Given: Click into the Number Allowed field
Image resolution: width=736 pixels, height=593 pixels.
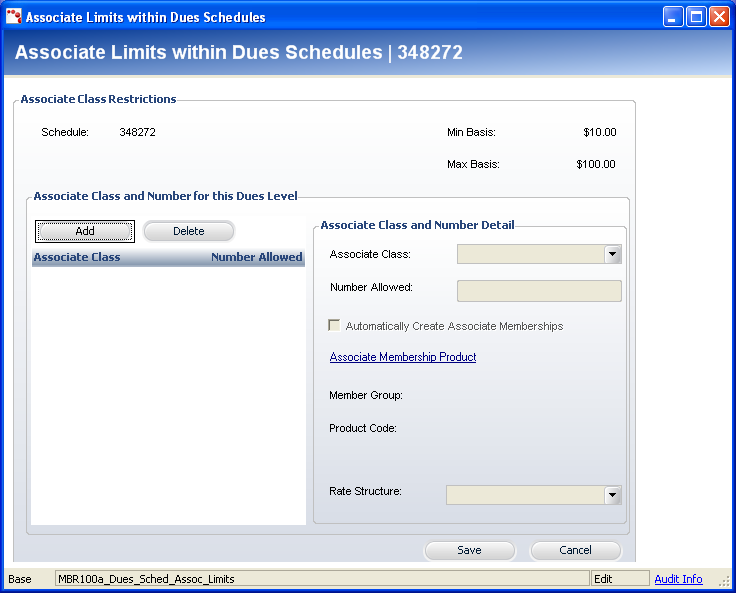Looking at the screenshot, I should point(539,291).
